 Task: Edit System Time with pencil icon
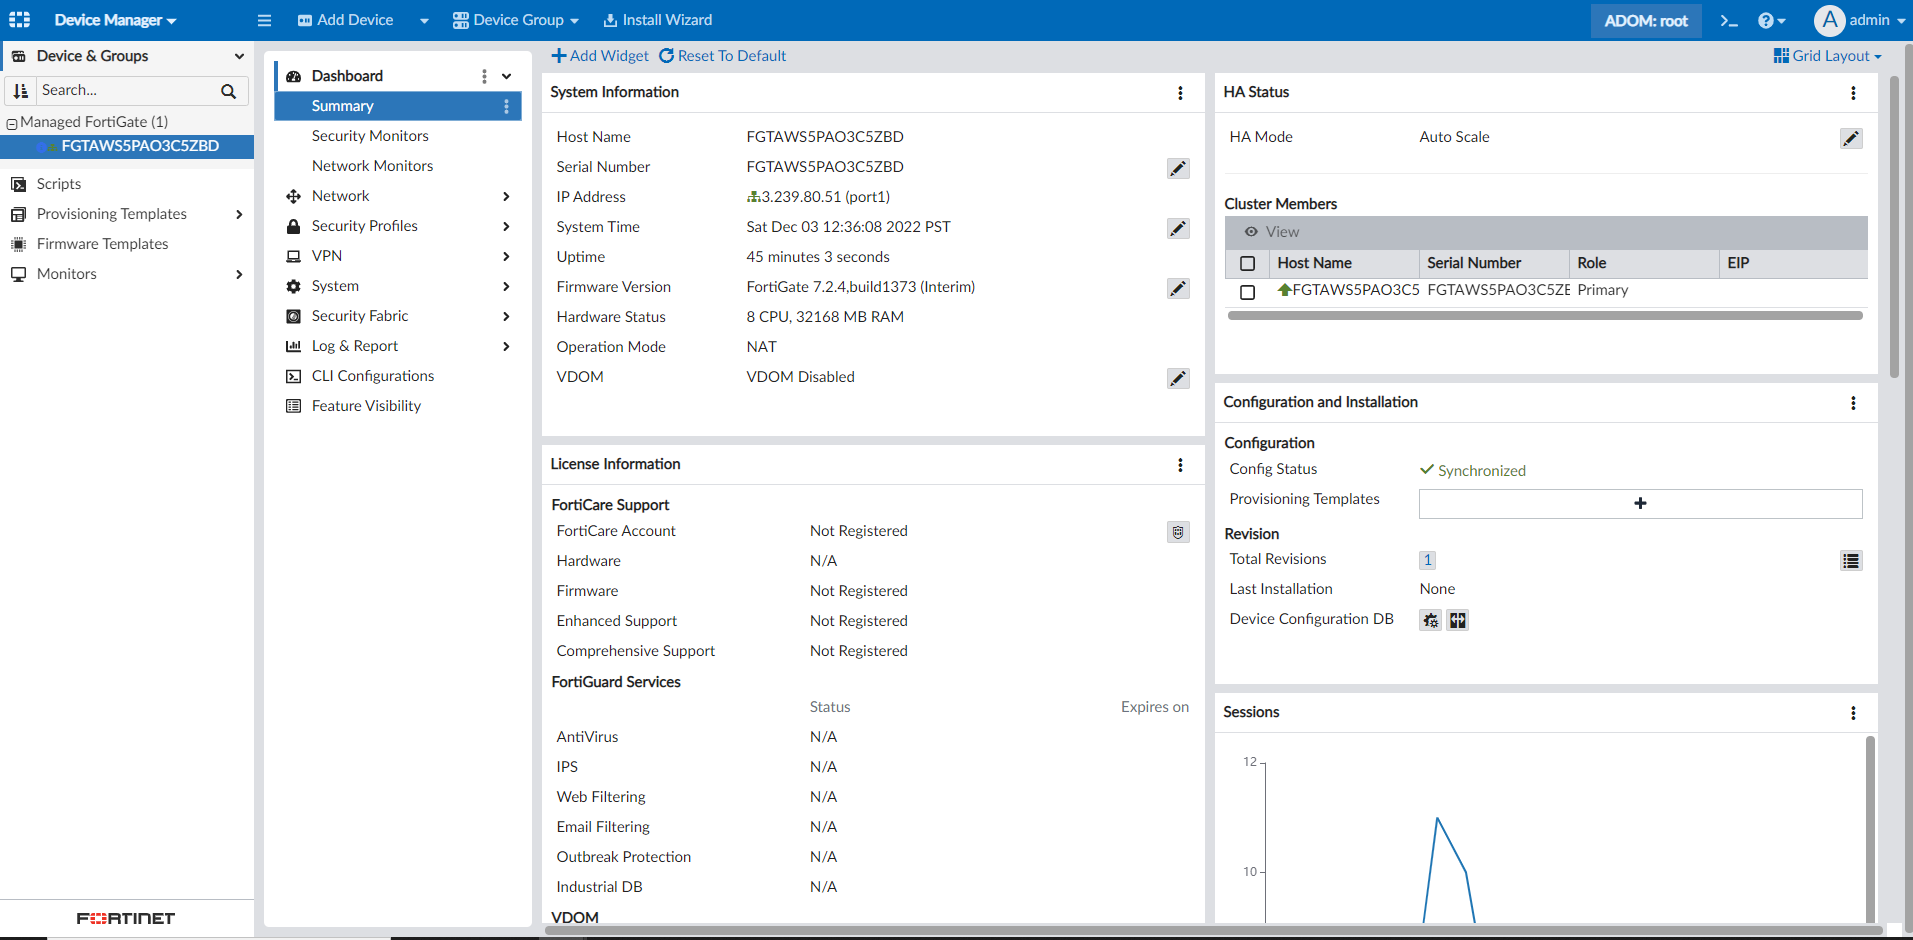(1178, 229)
